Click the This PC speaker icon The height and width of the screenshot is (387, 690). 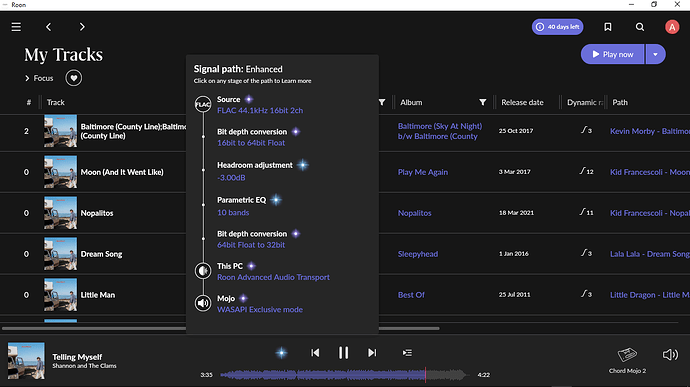[x=203, y=271]
